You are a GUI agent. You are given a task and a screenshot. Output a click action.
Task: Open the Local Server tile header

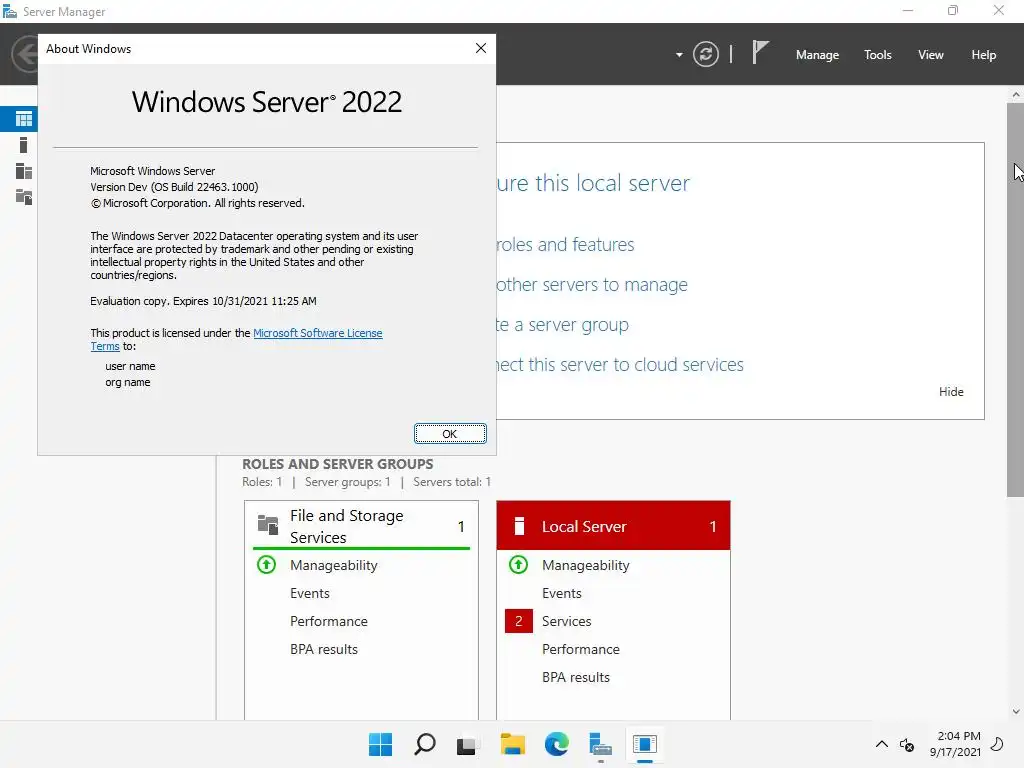coord(613,526)
